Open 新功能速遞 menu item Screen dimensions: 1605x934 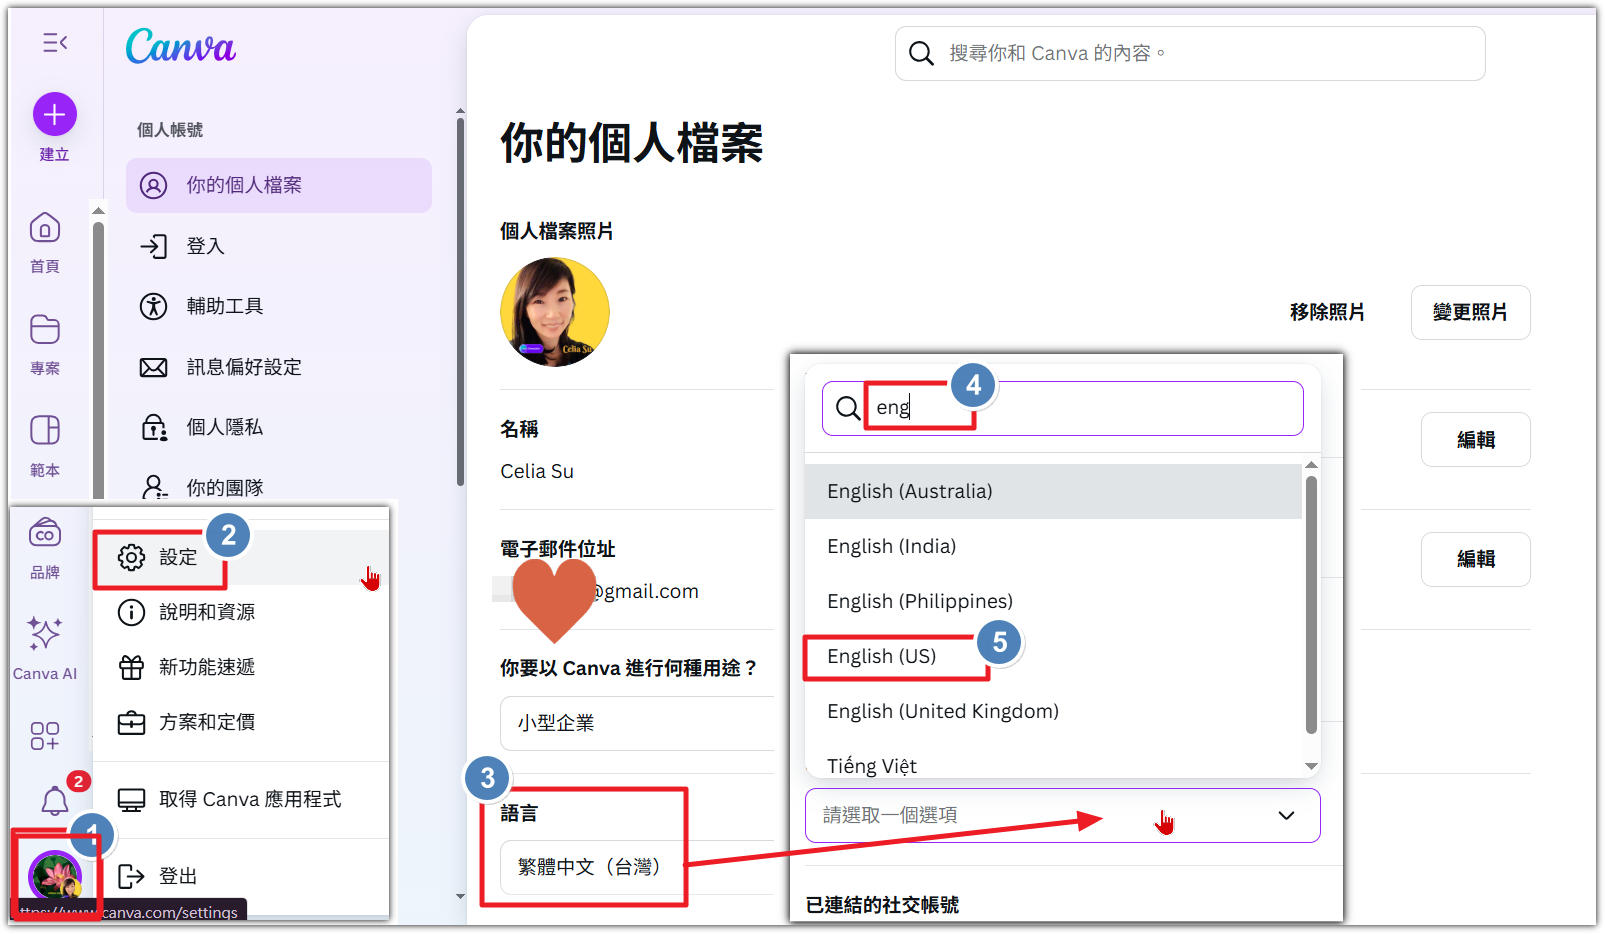coord(241,667)
